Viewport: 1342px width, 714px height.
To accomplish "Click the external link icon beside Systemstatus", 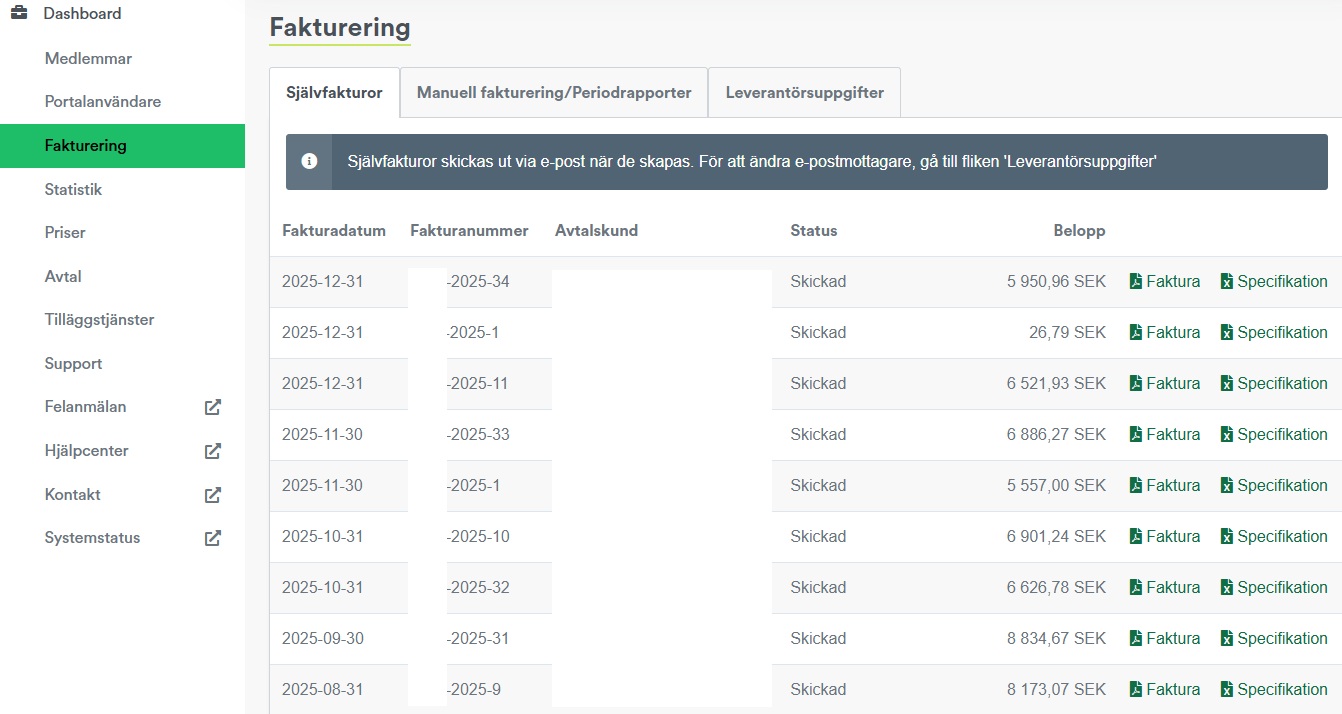I will tap(212, 538).
